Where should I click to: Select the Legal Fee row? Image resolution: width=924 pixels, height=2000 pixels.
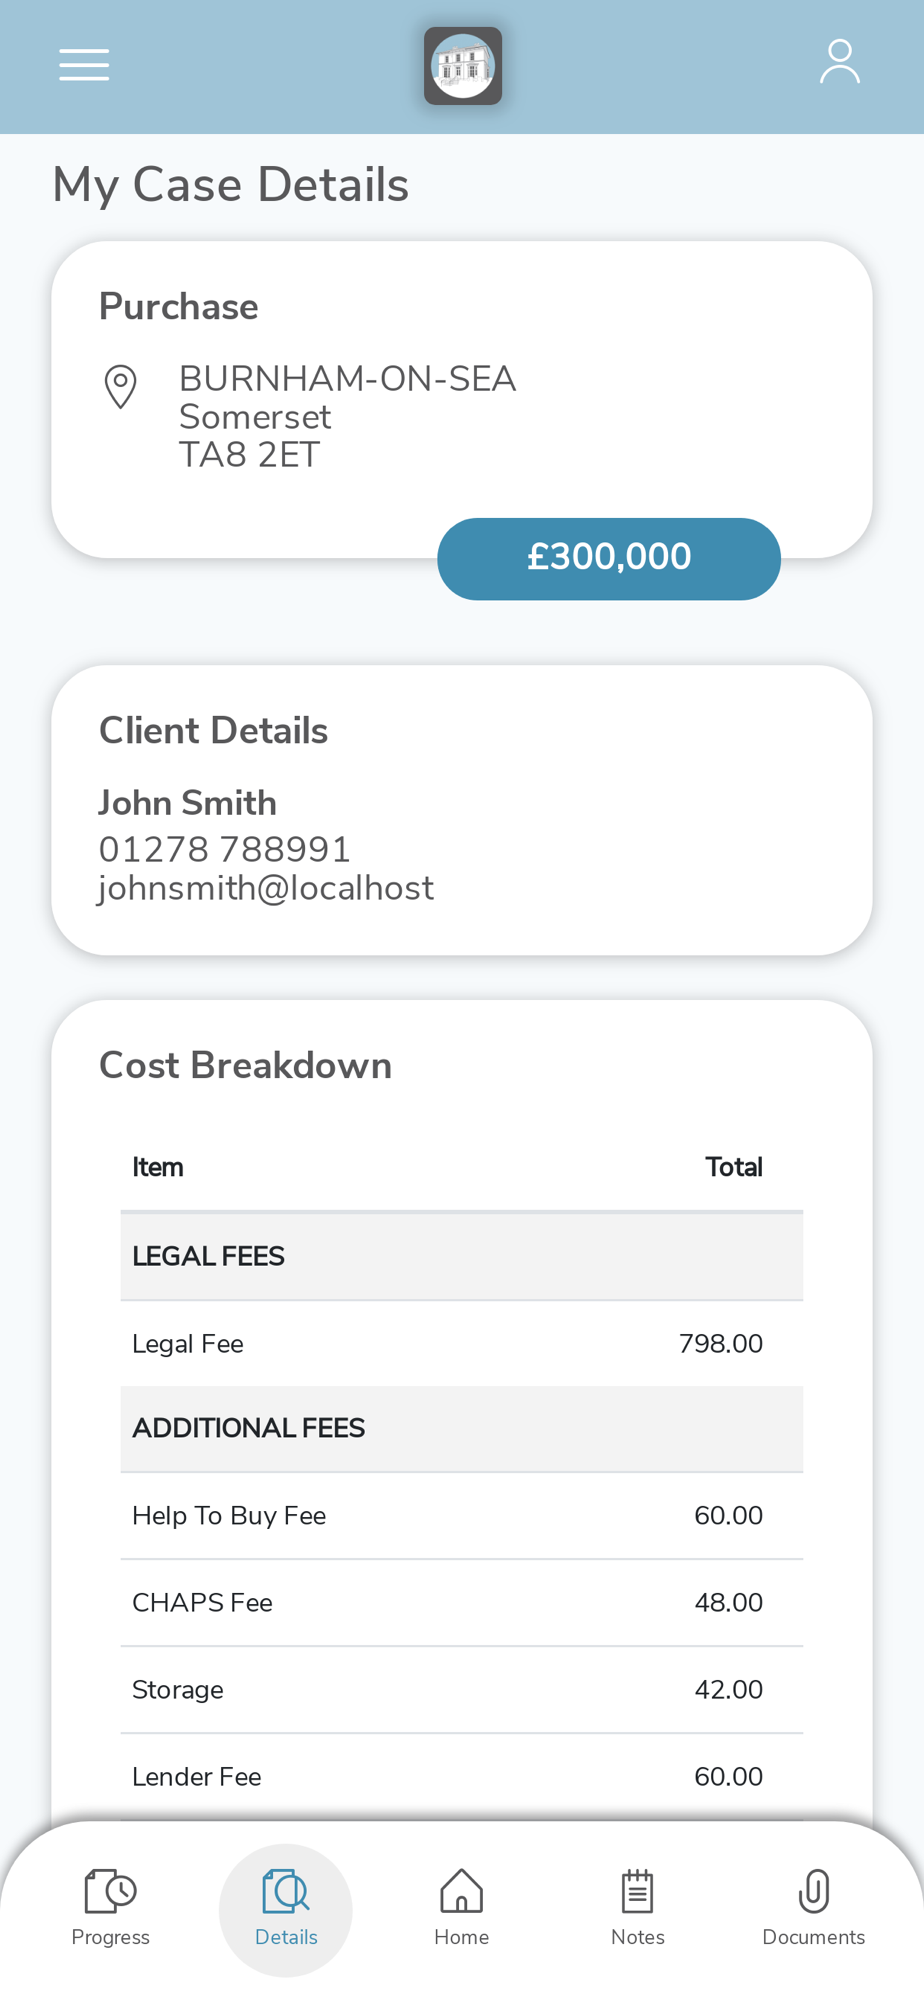[461, 1343]
